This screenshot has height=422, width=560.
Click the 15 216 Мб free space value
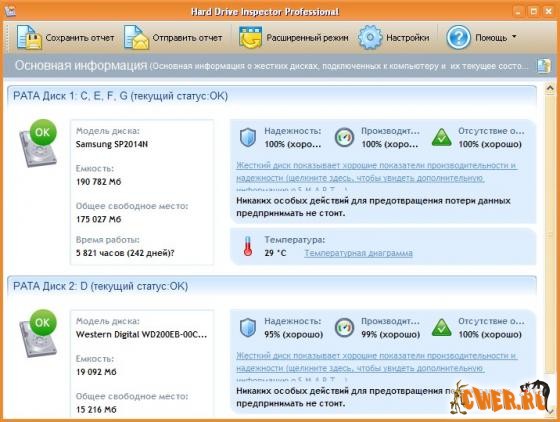pos(96,410)
